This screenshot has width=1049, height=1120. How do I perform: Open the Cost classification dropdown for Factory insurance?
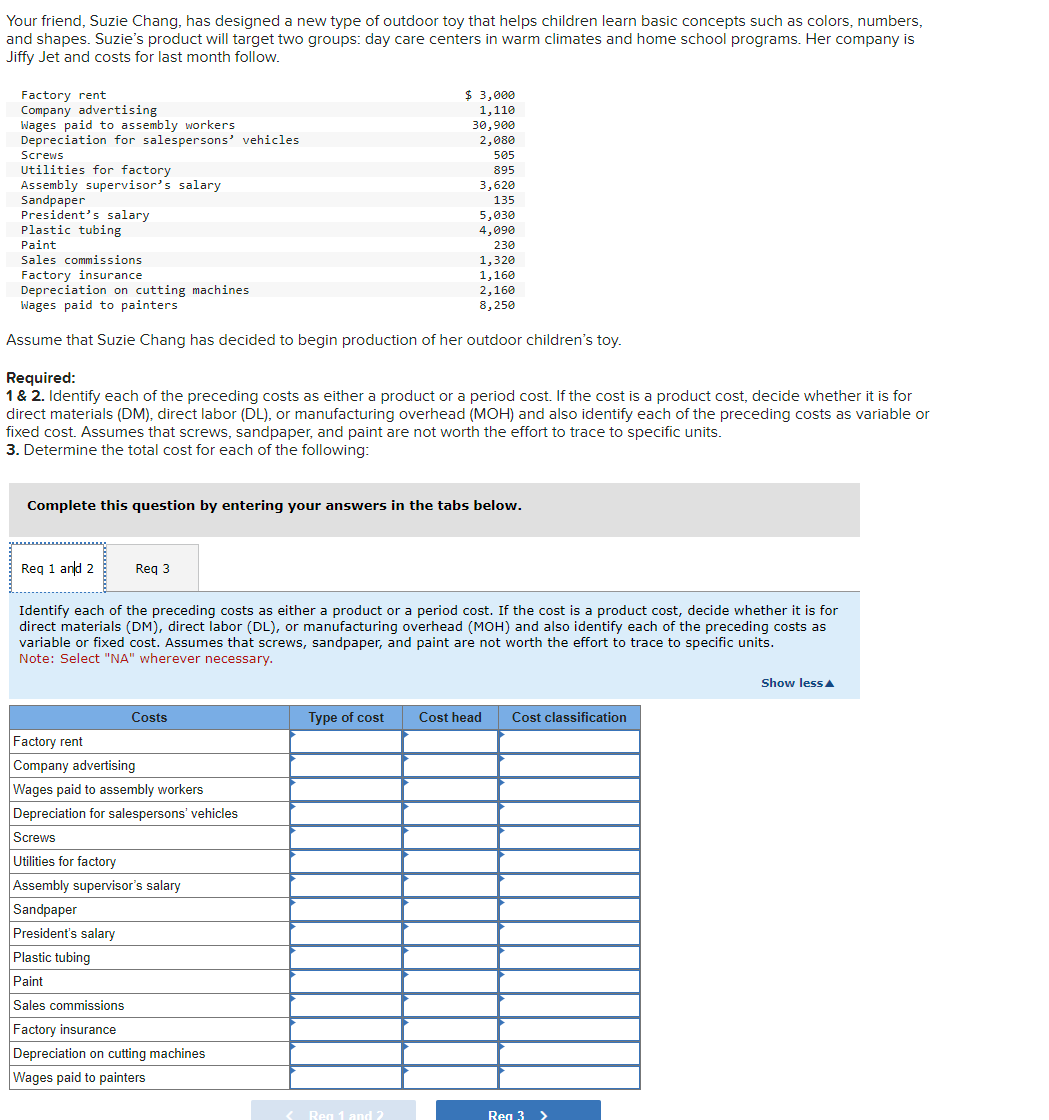pos(569,1029)
